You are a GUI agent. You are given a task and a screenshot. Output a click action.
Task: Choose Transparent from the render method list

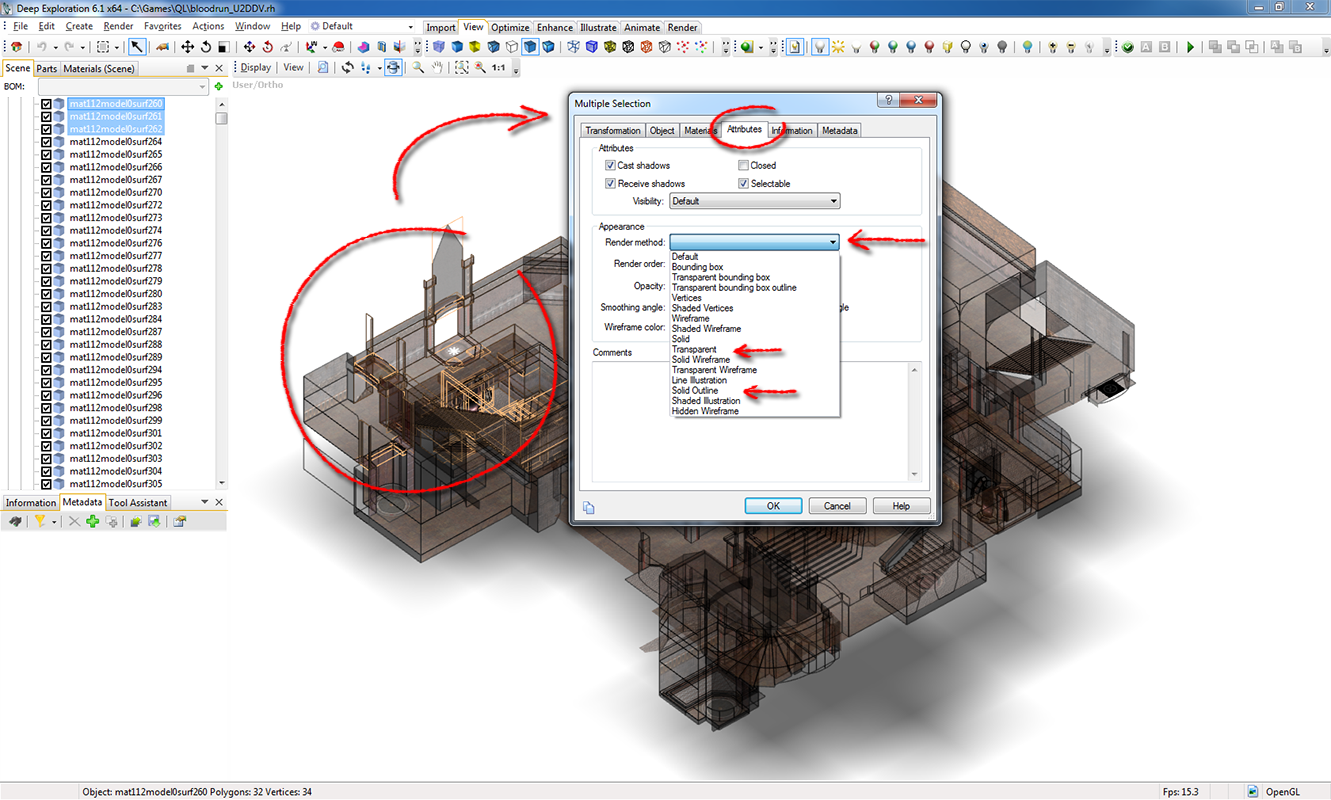coord(693,350)
